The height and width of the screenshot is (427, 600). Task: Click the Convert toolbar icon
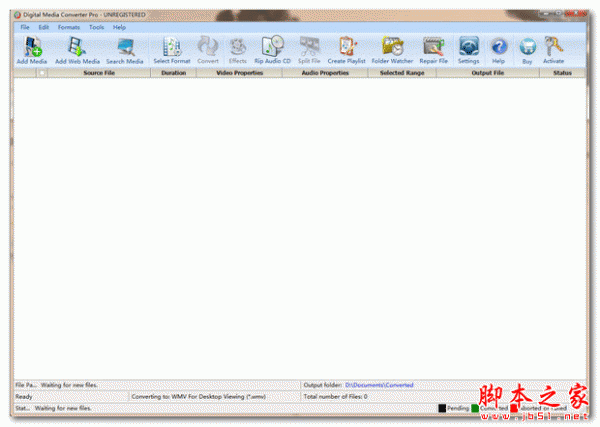208,50
